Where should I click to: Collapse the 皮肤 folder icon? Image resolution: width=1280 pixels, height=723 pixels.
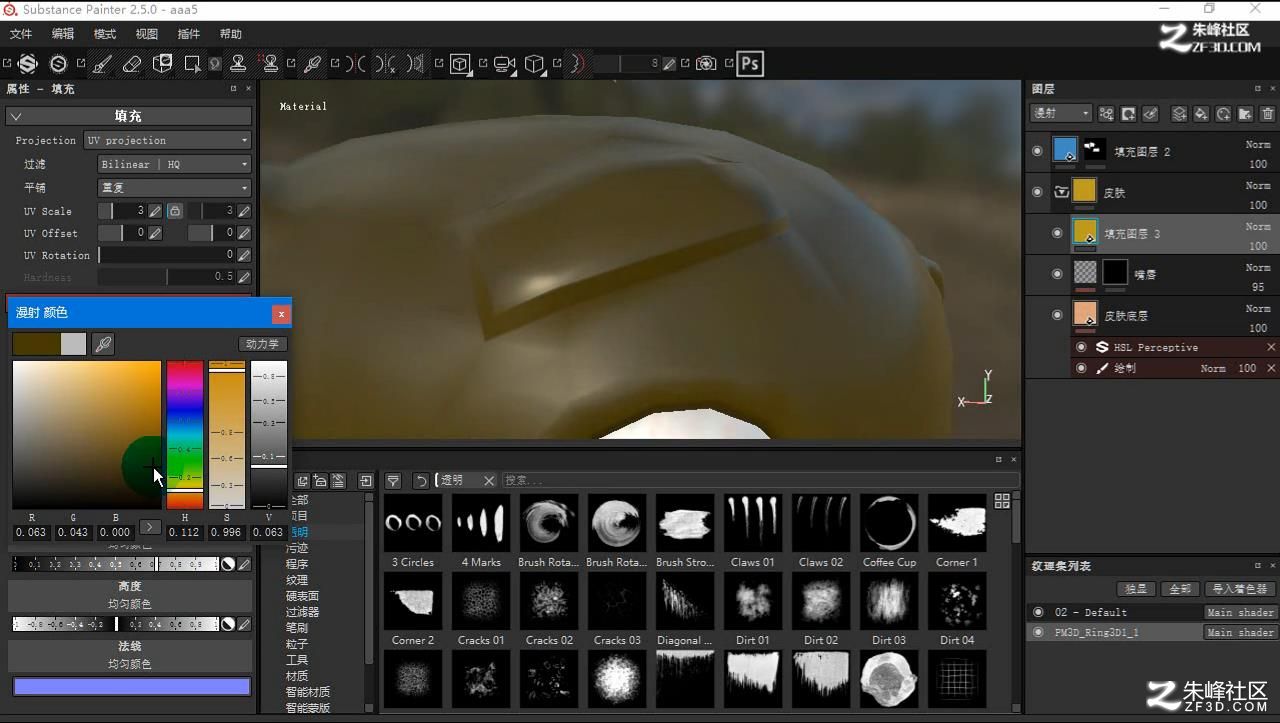tap(1061, 192)
